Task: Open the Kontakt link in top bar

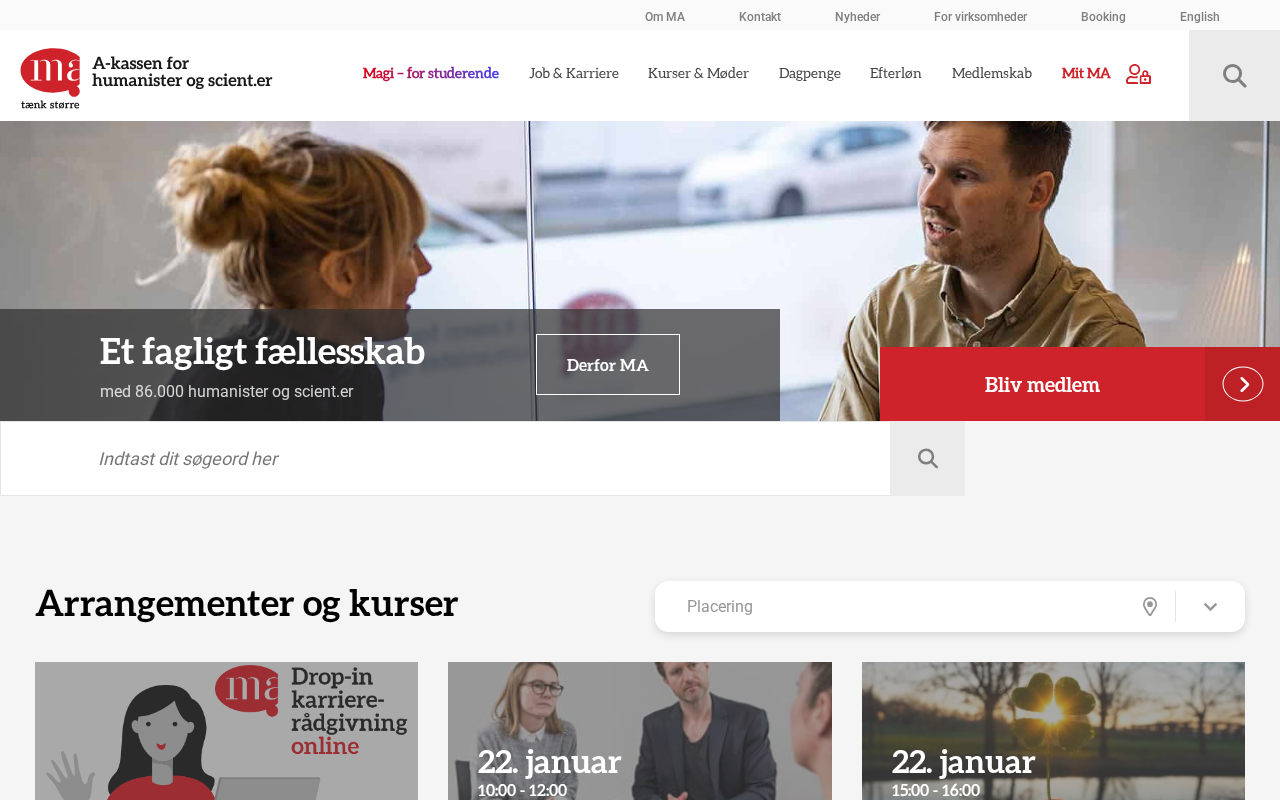Action: 760,17
